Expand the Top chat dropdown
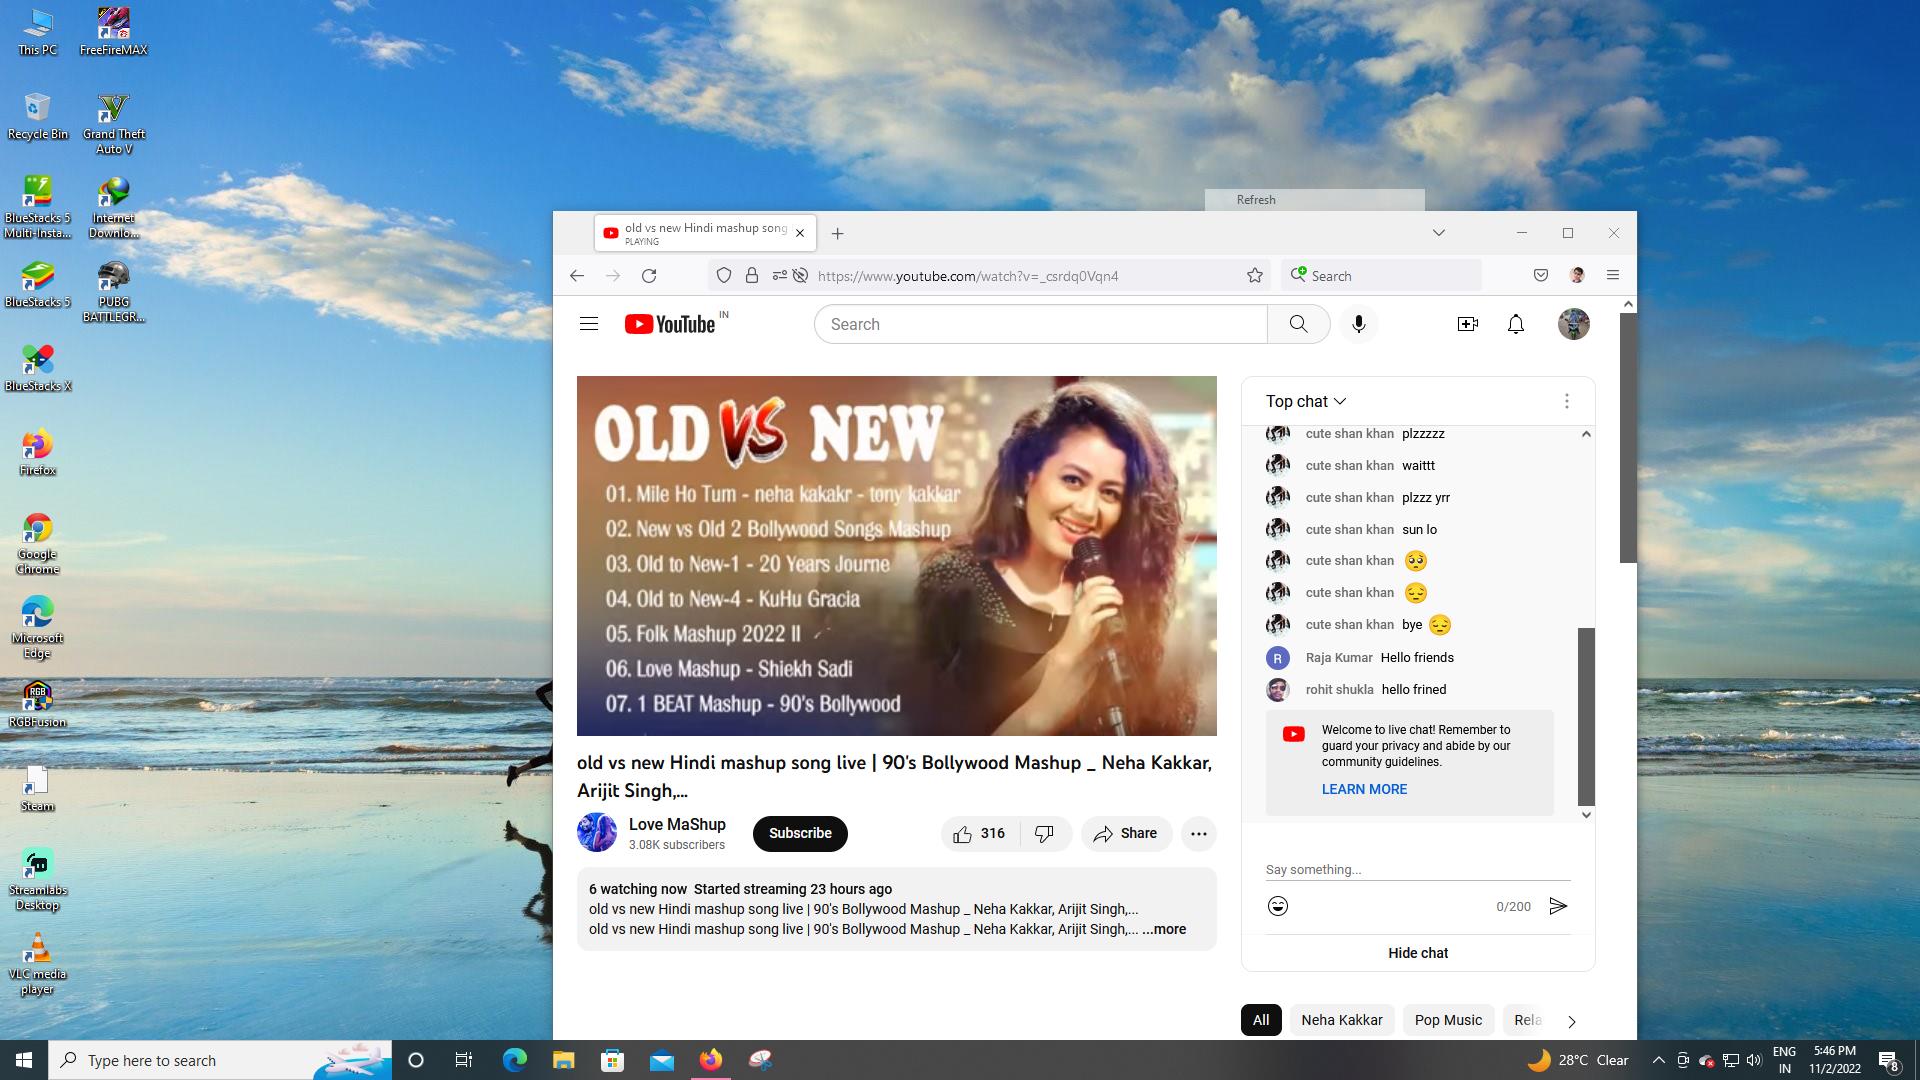The image size is (1920, 1080). coord(1306,401)
